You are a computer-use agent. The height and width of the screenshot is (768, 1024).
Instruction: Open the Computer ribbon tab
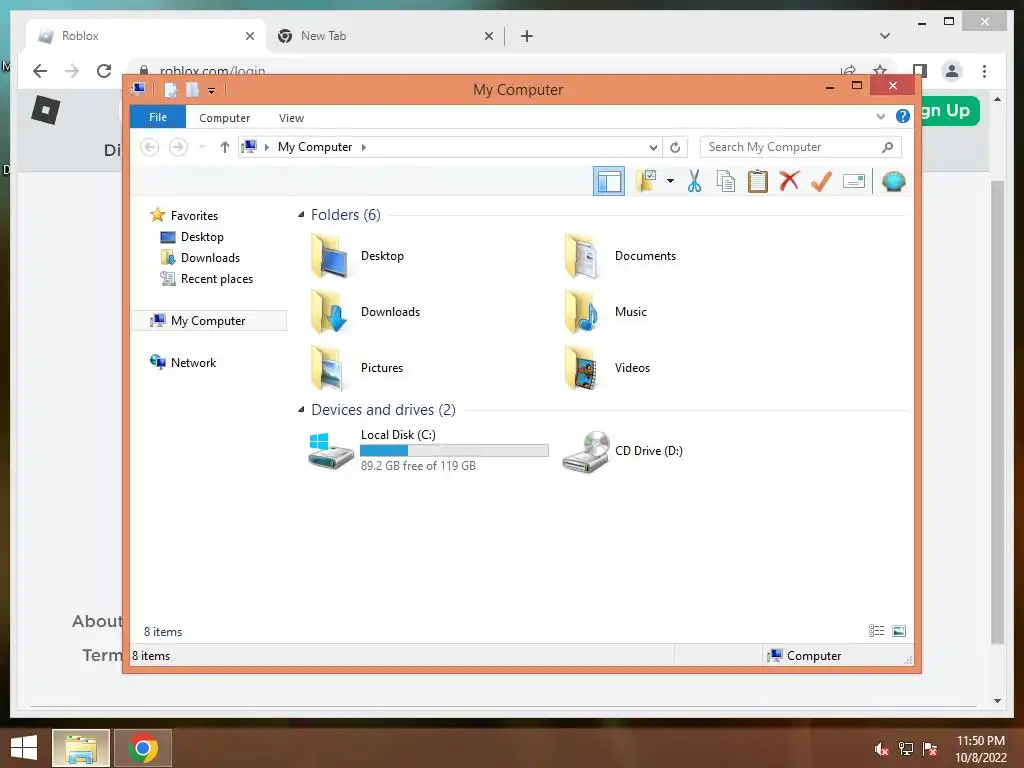[x=225, y=118]
